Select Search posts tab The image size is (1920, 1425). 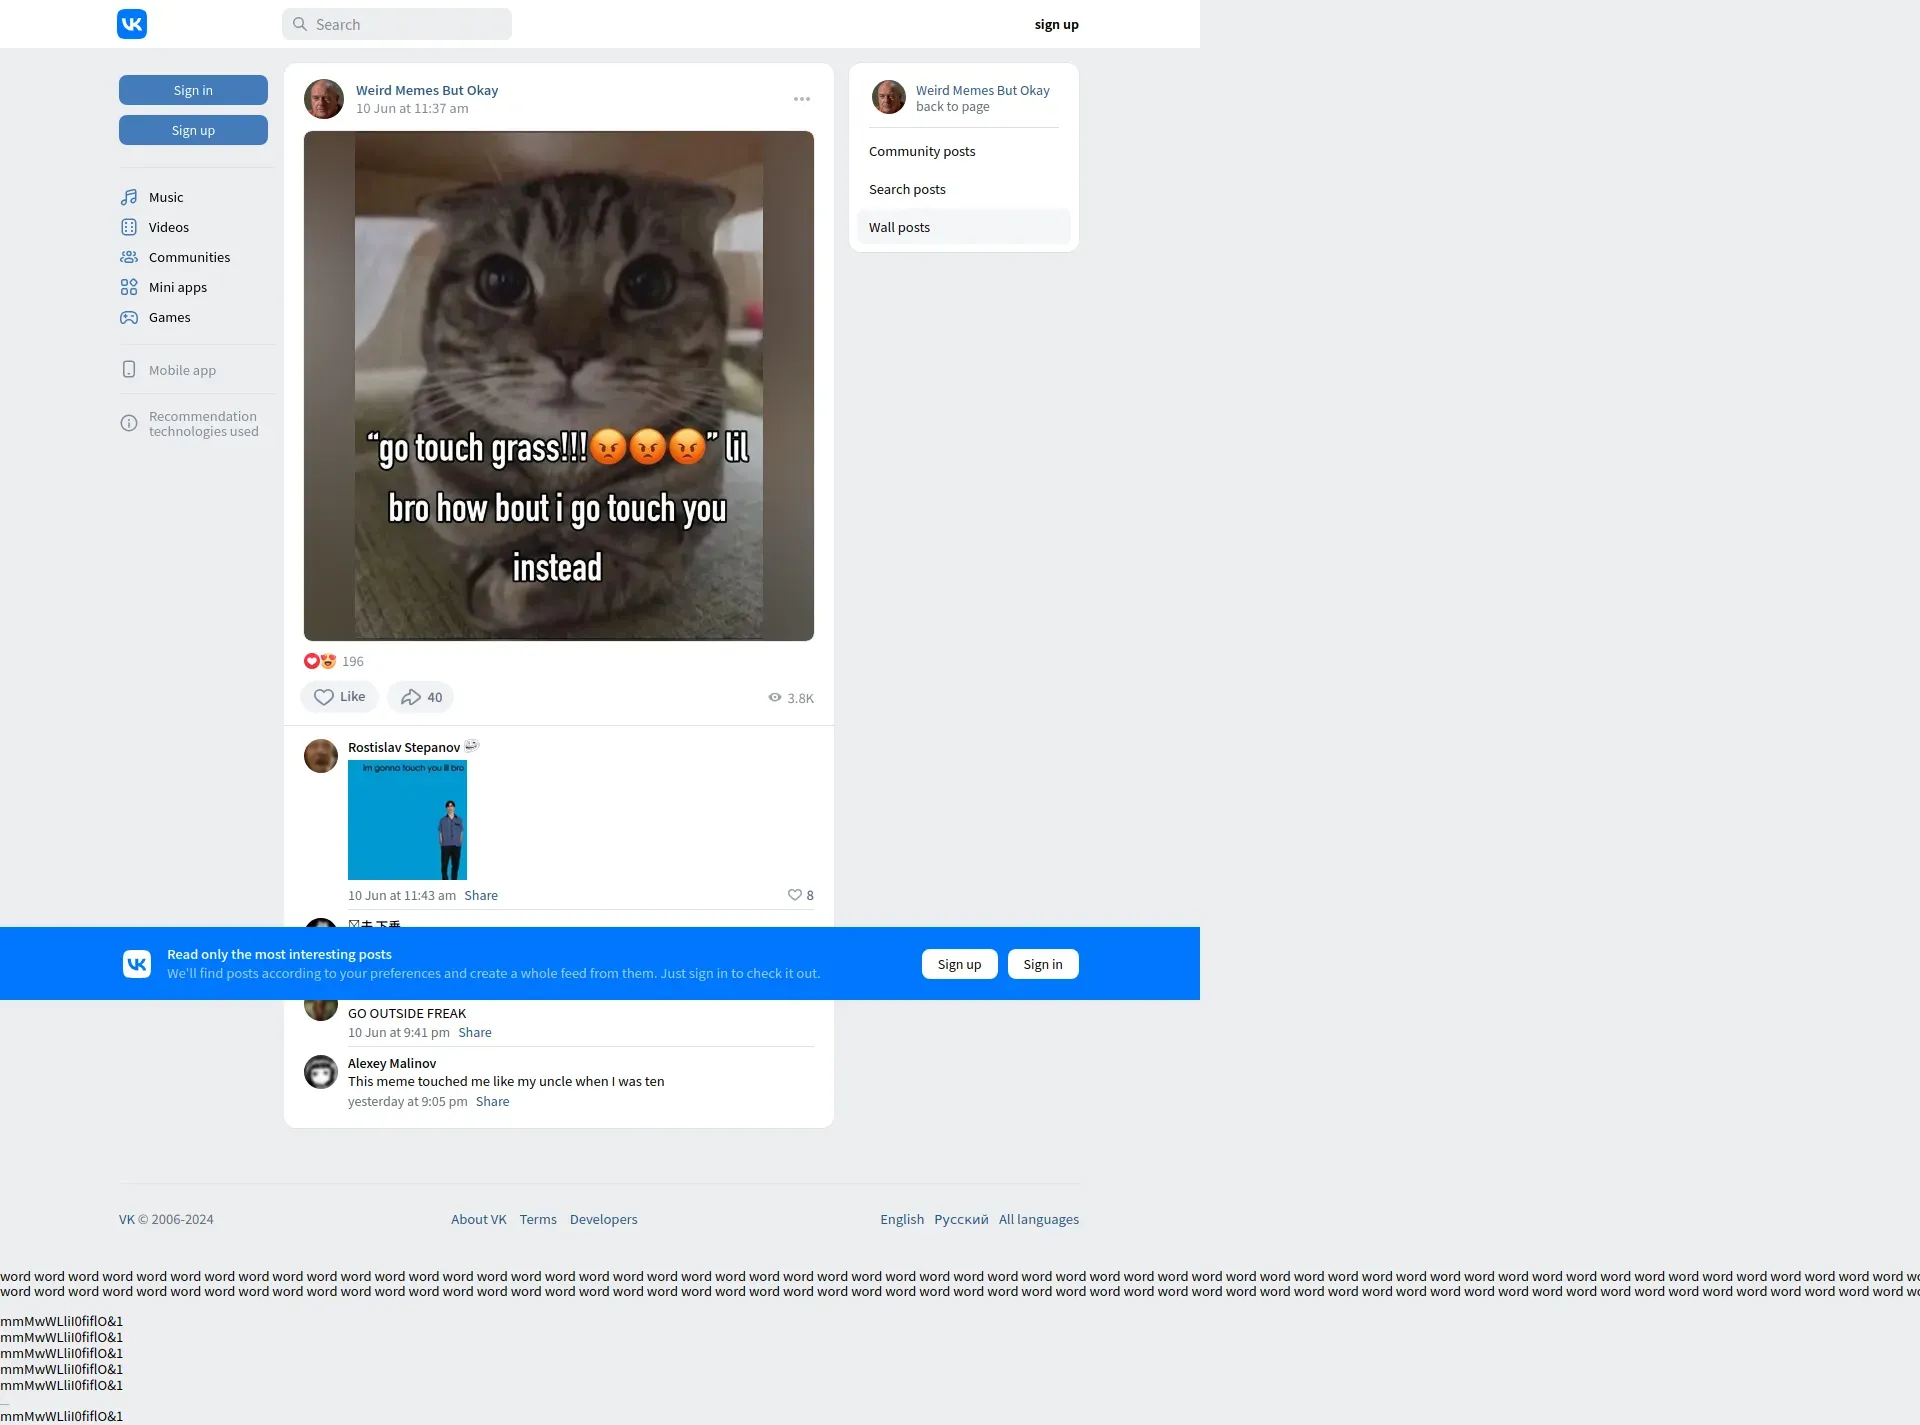pyautogui.click(x=907, y=189)
